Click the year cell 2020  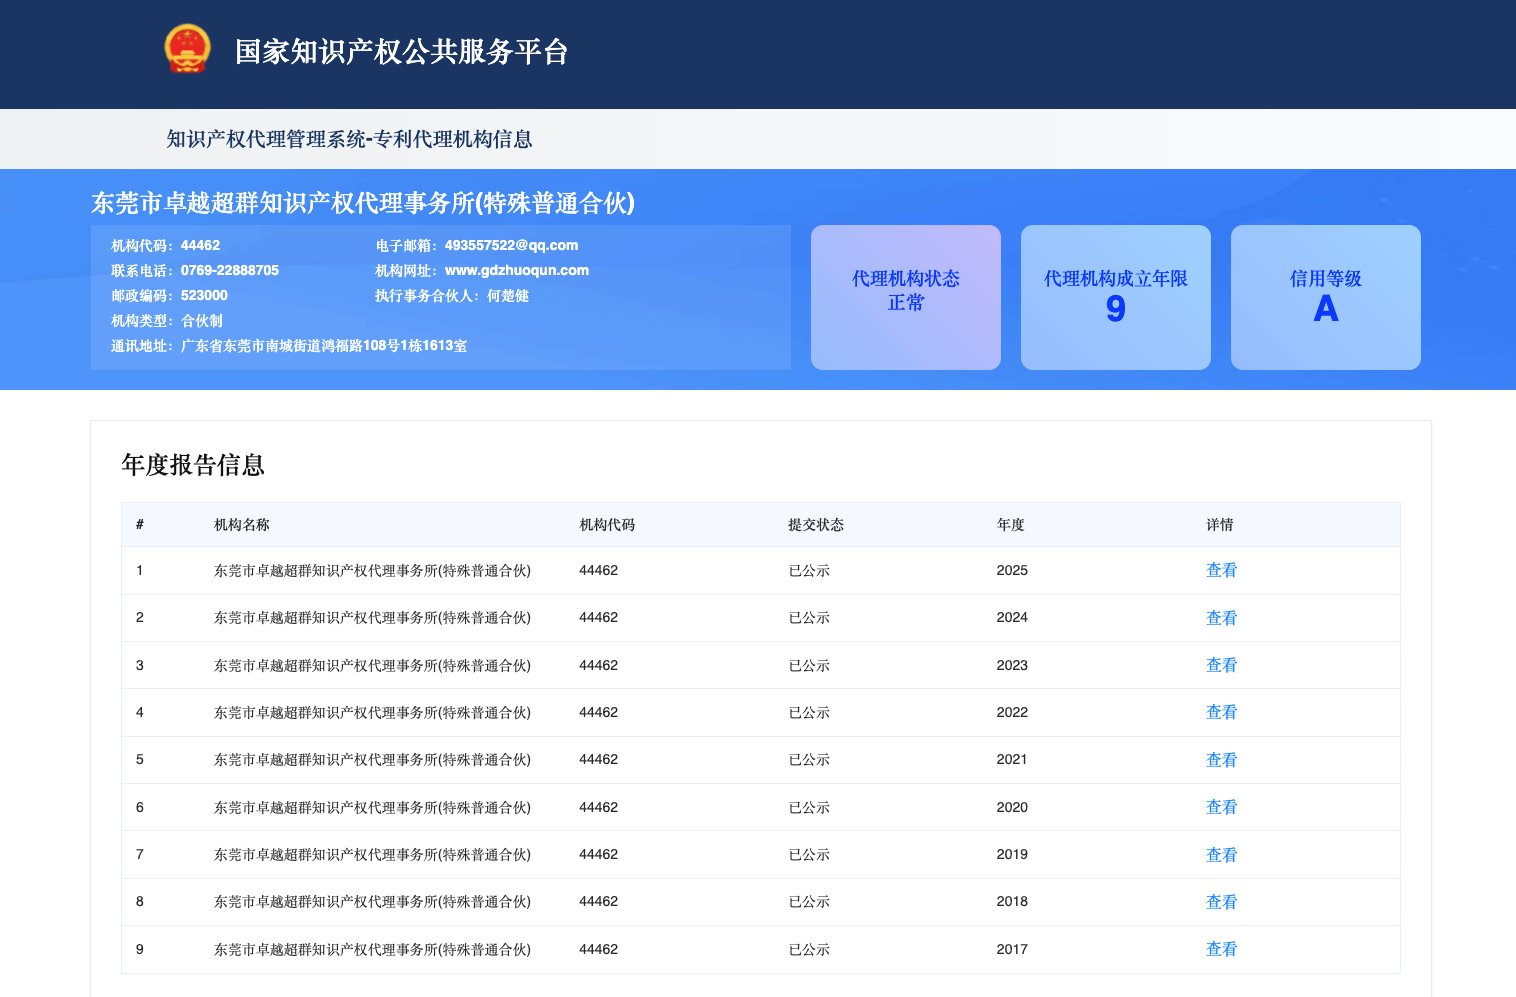[1012, 807]
